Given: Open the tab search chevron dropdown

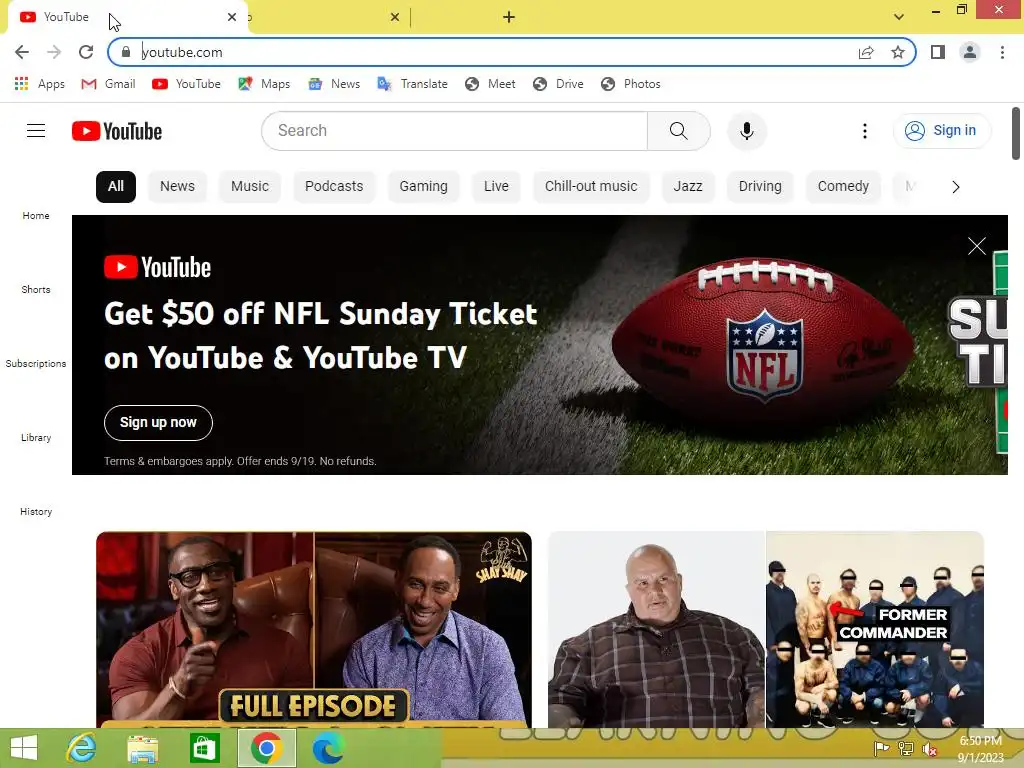Looking at the screenshot, I should (x=899, y=17).
